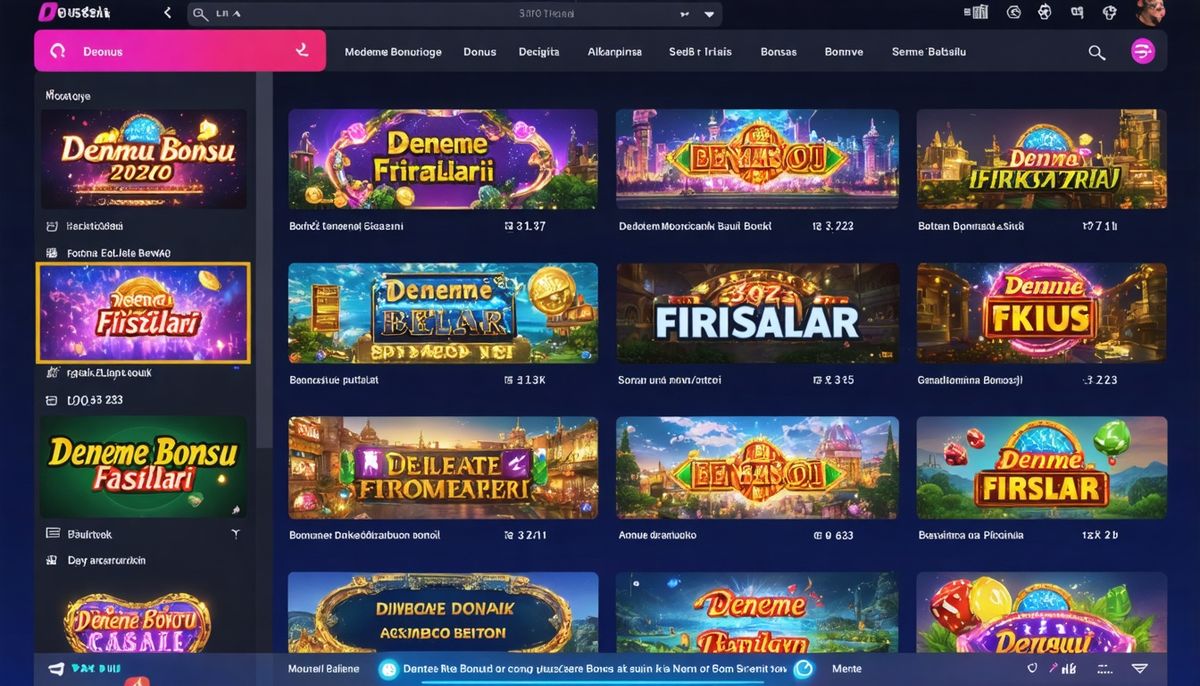Click the icon left of Deonus in the pink button
Image resolution: width=1200 pixels, height=686 pixels.
click(57, 51)
